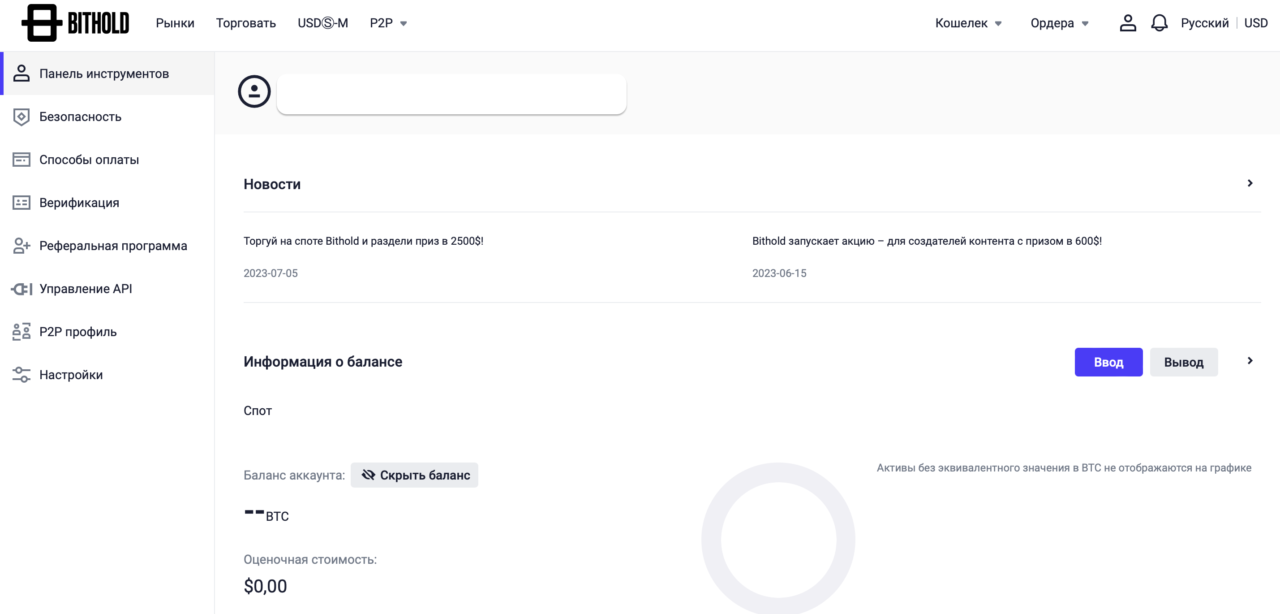Click the Ввод deposit button

(1108, 362)
